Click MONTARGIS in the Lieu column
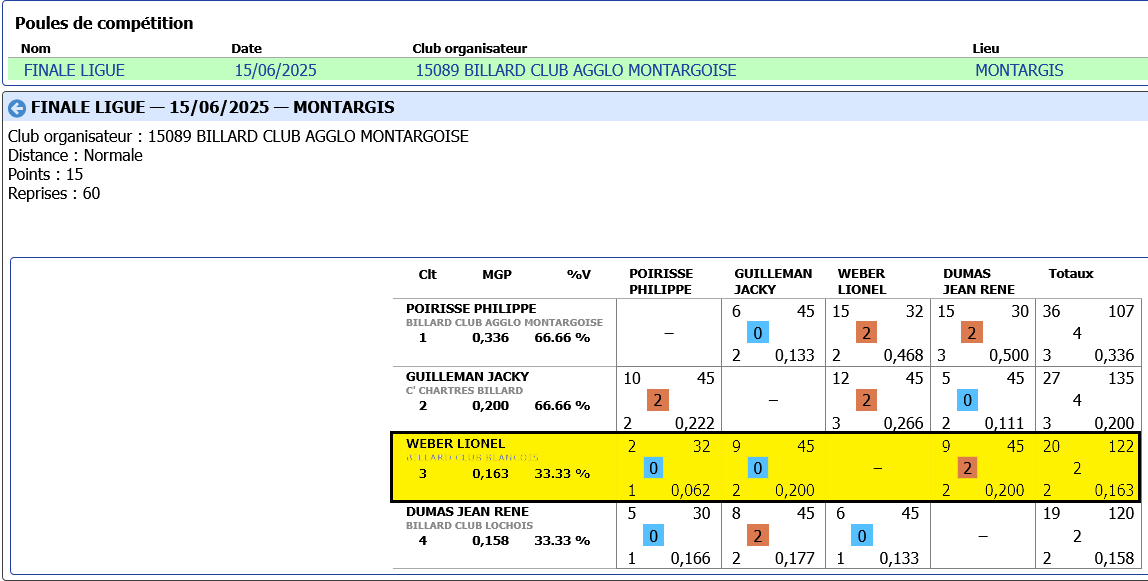Image resolution: width=1148 pixels, height=581 pixels. pyautogui.click(x=1019, y=70)
